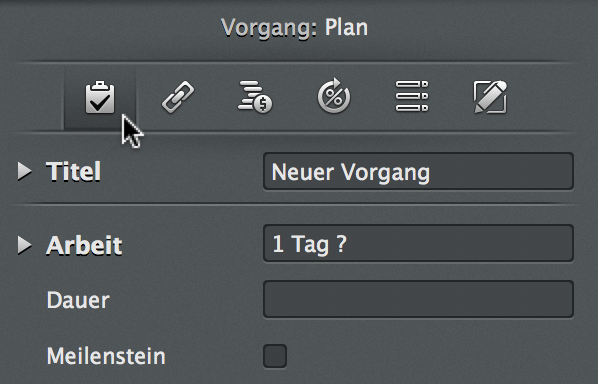Open the pencil notes edit icon
Image resolution: width=598 pixels, height=384 pixels.
coord(490,97)
